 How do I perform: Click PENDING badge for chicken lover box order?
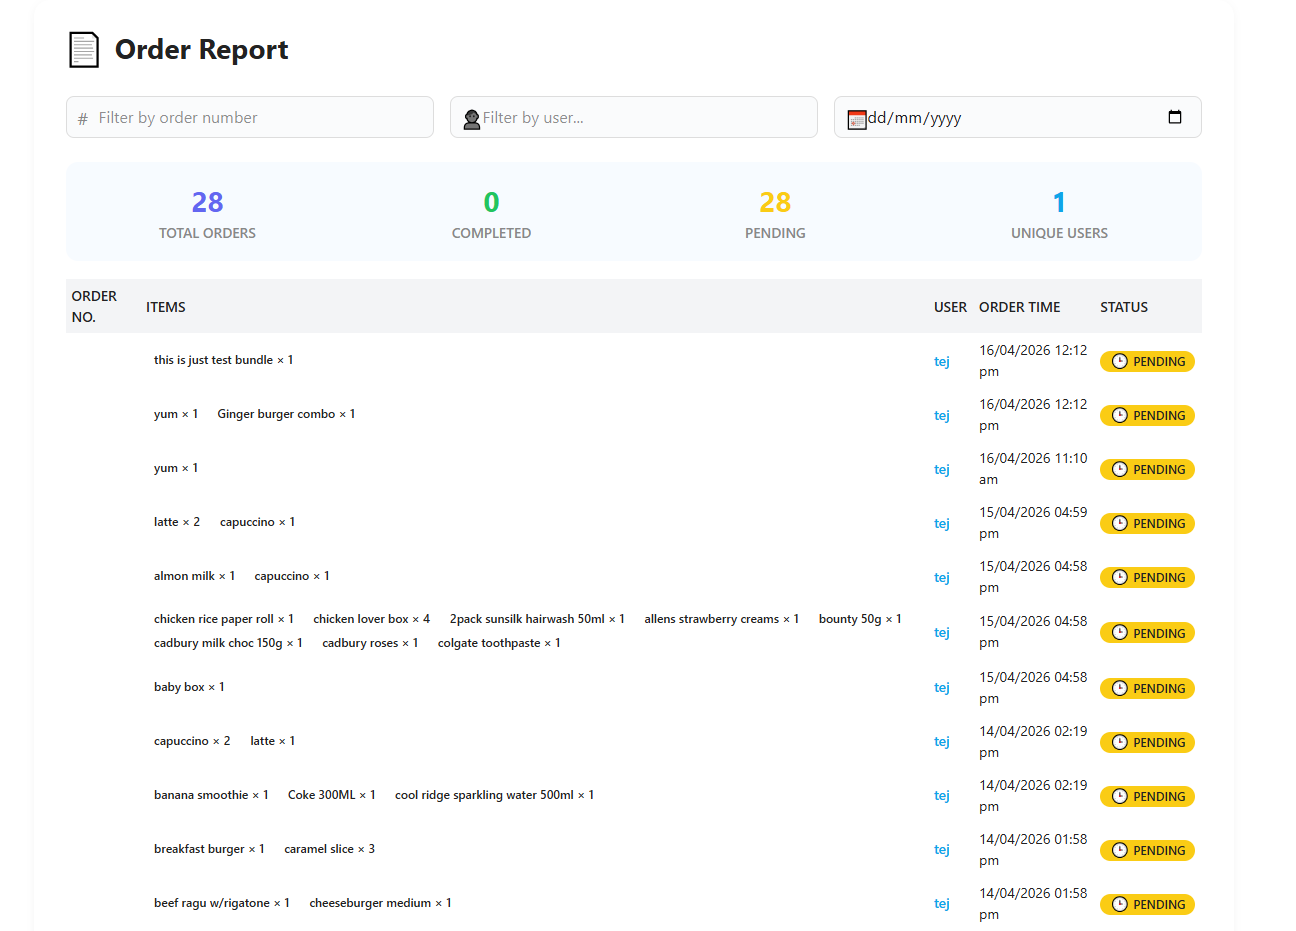1147,632
